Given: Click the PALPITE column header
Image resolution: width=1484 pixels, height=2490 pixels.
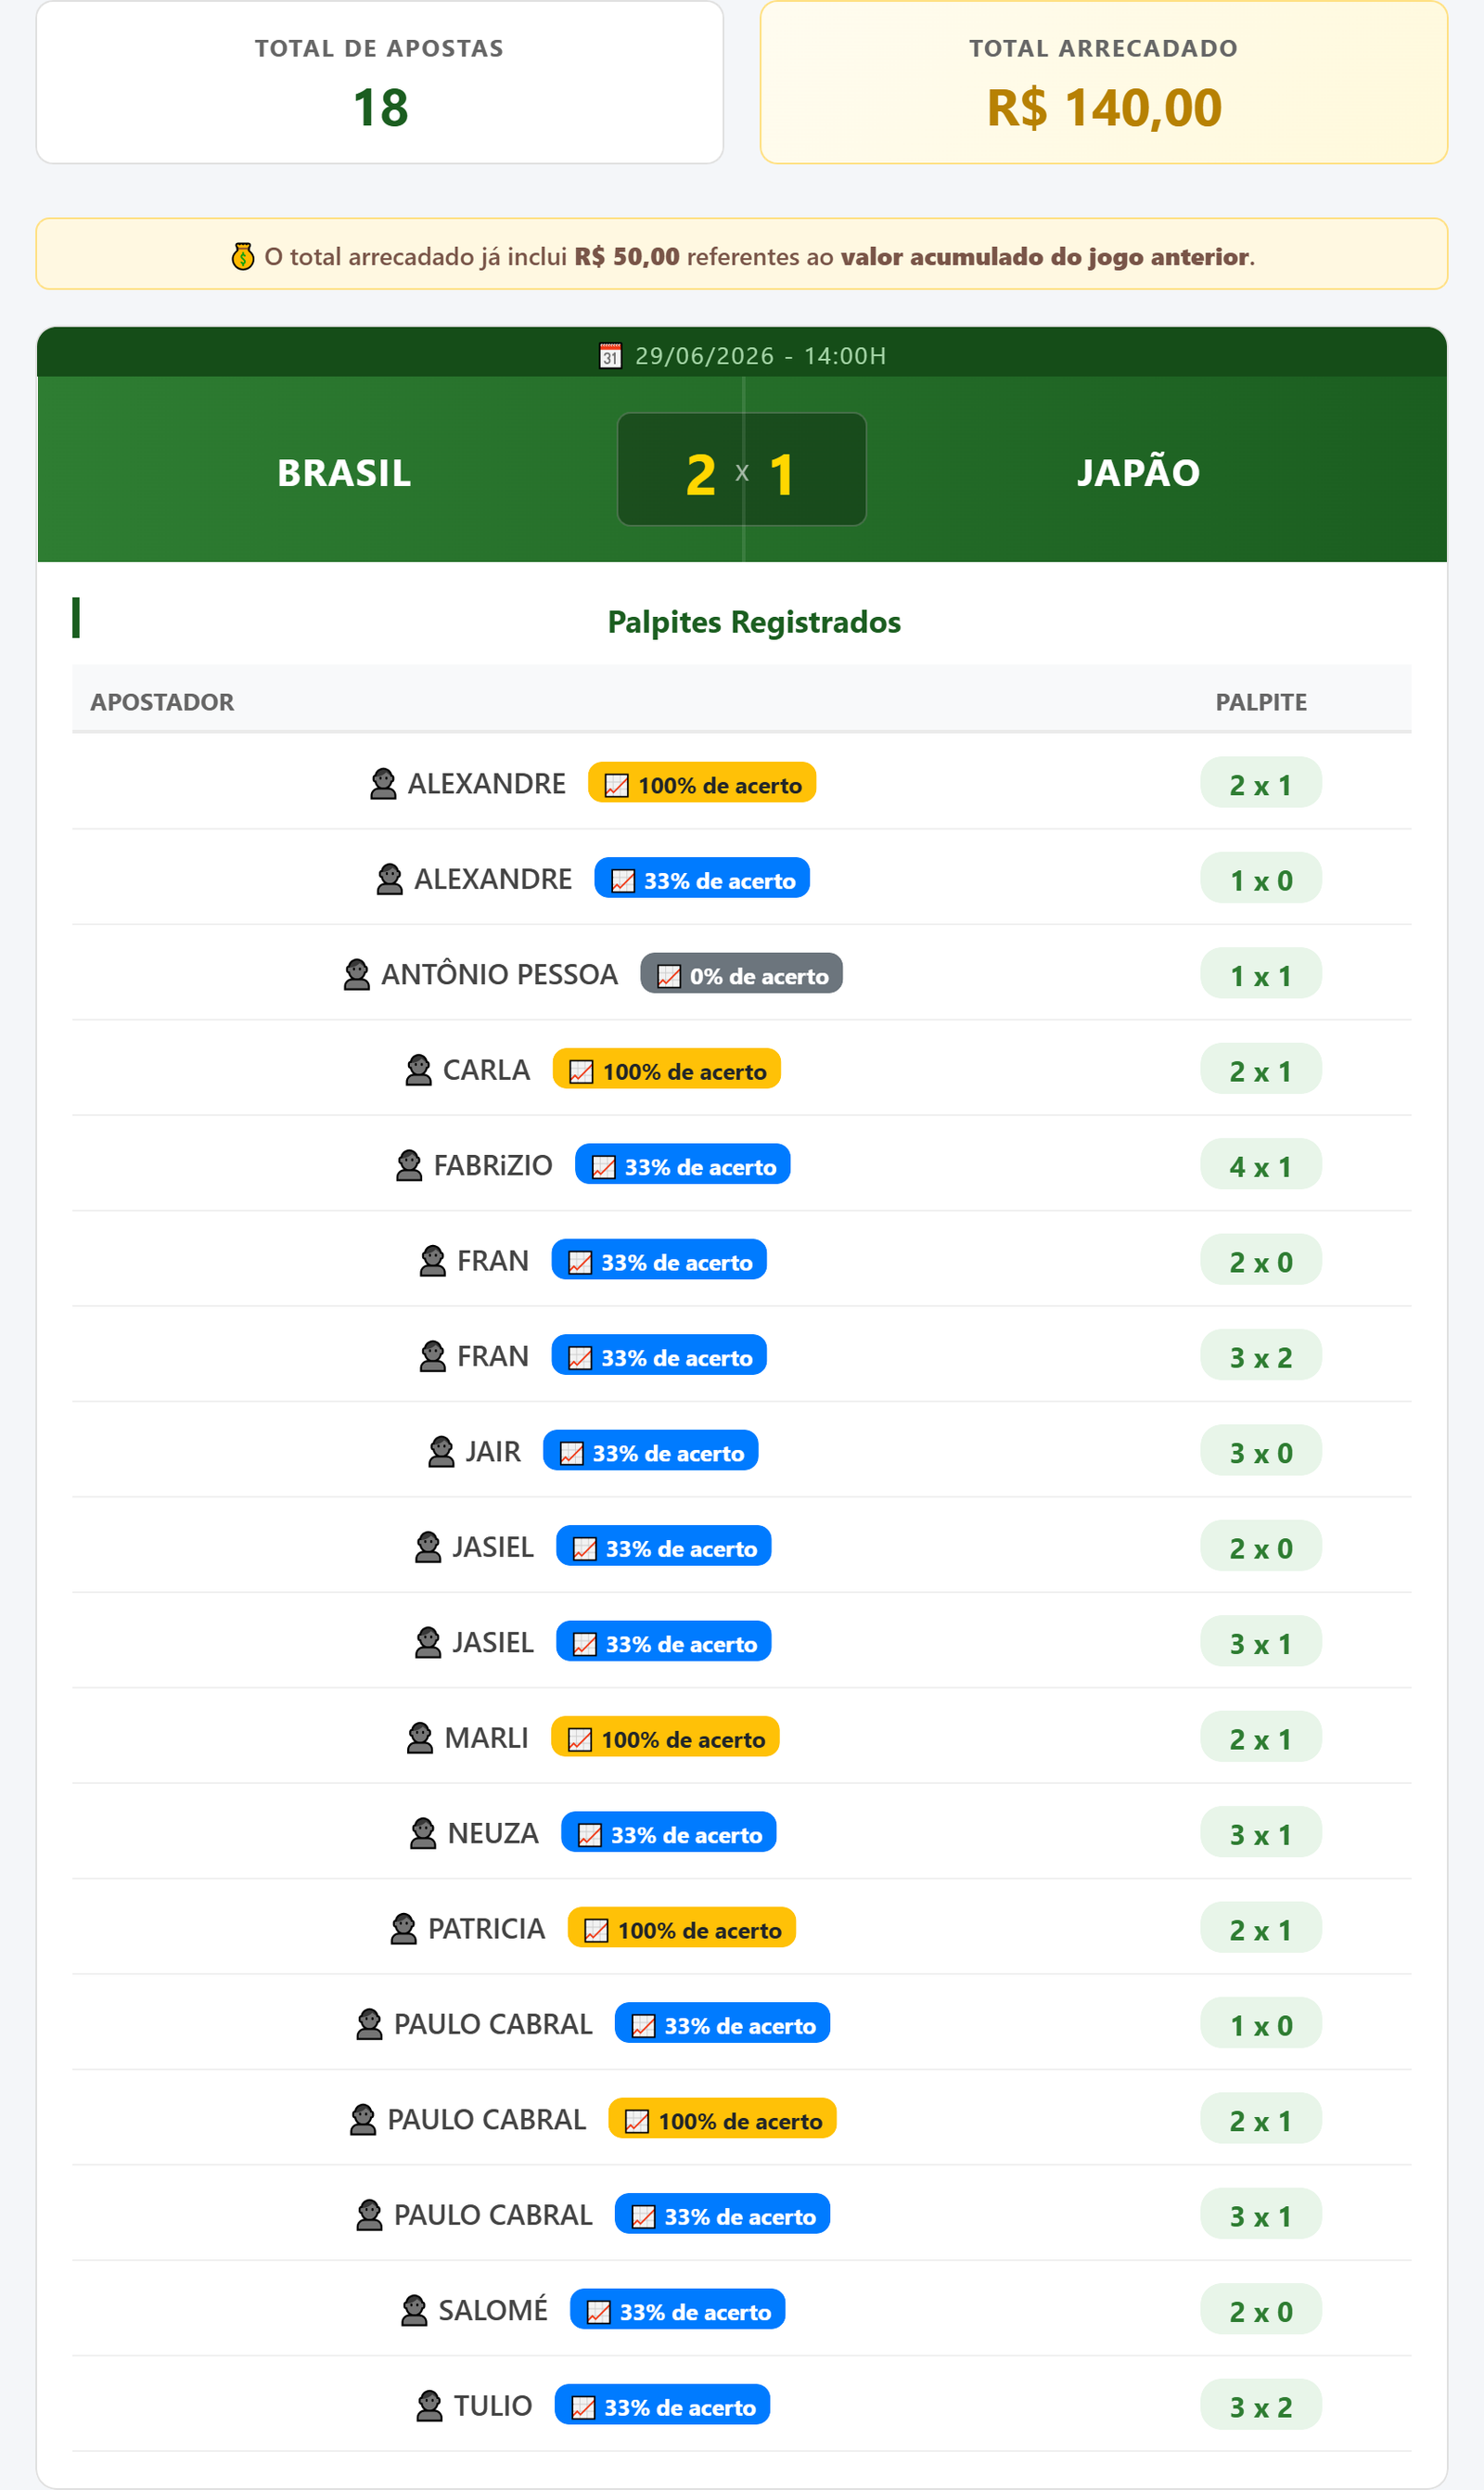Looking at the screenshot, I should pyautogui.click(x=1261, y=702).
